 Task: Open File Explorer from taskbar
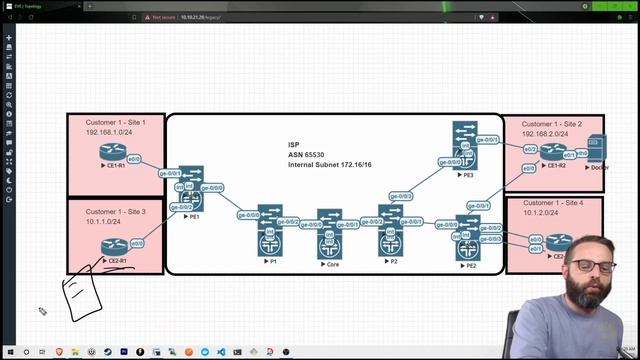(75, 352)
